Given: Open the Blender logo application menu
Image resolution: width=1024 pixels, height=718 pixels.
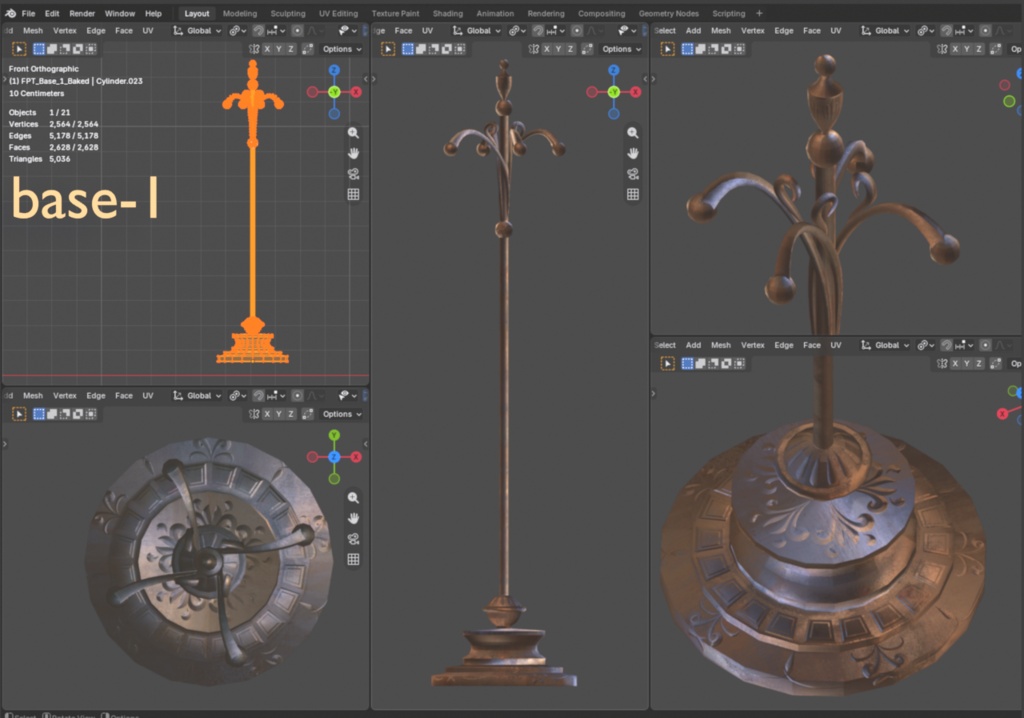Looking at the screenshot, I should point(10,13).
